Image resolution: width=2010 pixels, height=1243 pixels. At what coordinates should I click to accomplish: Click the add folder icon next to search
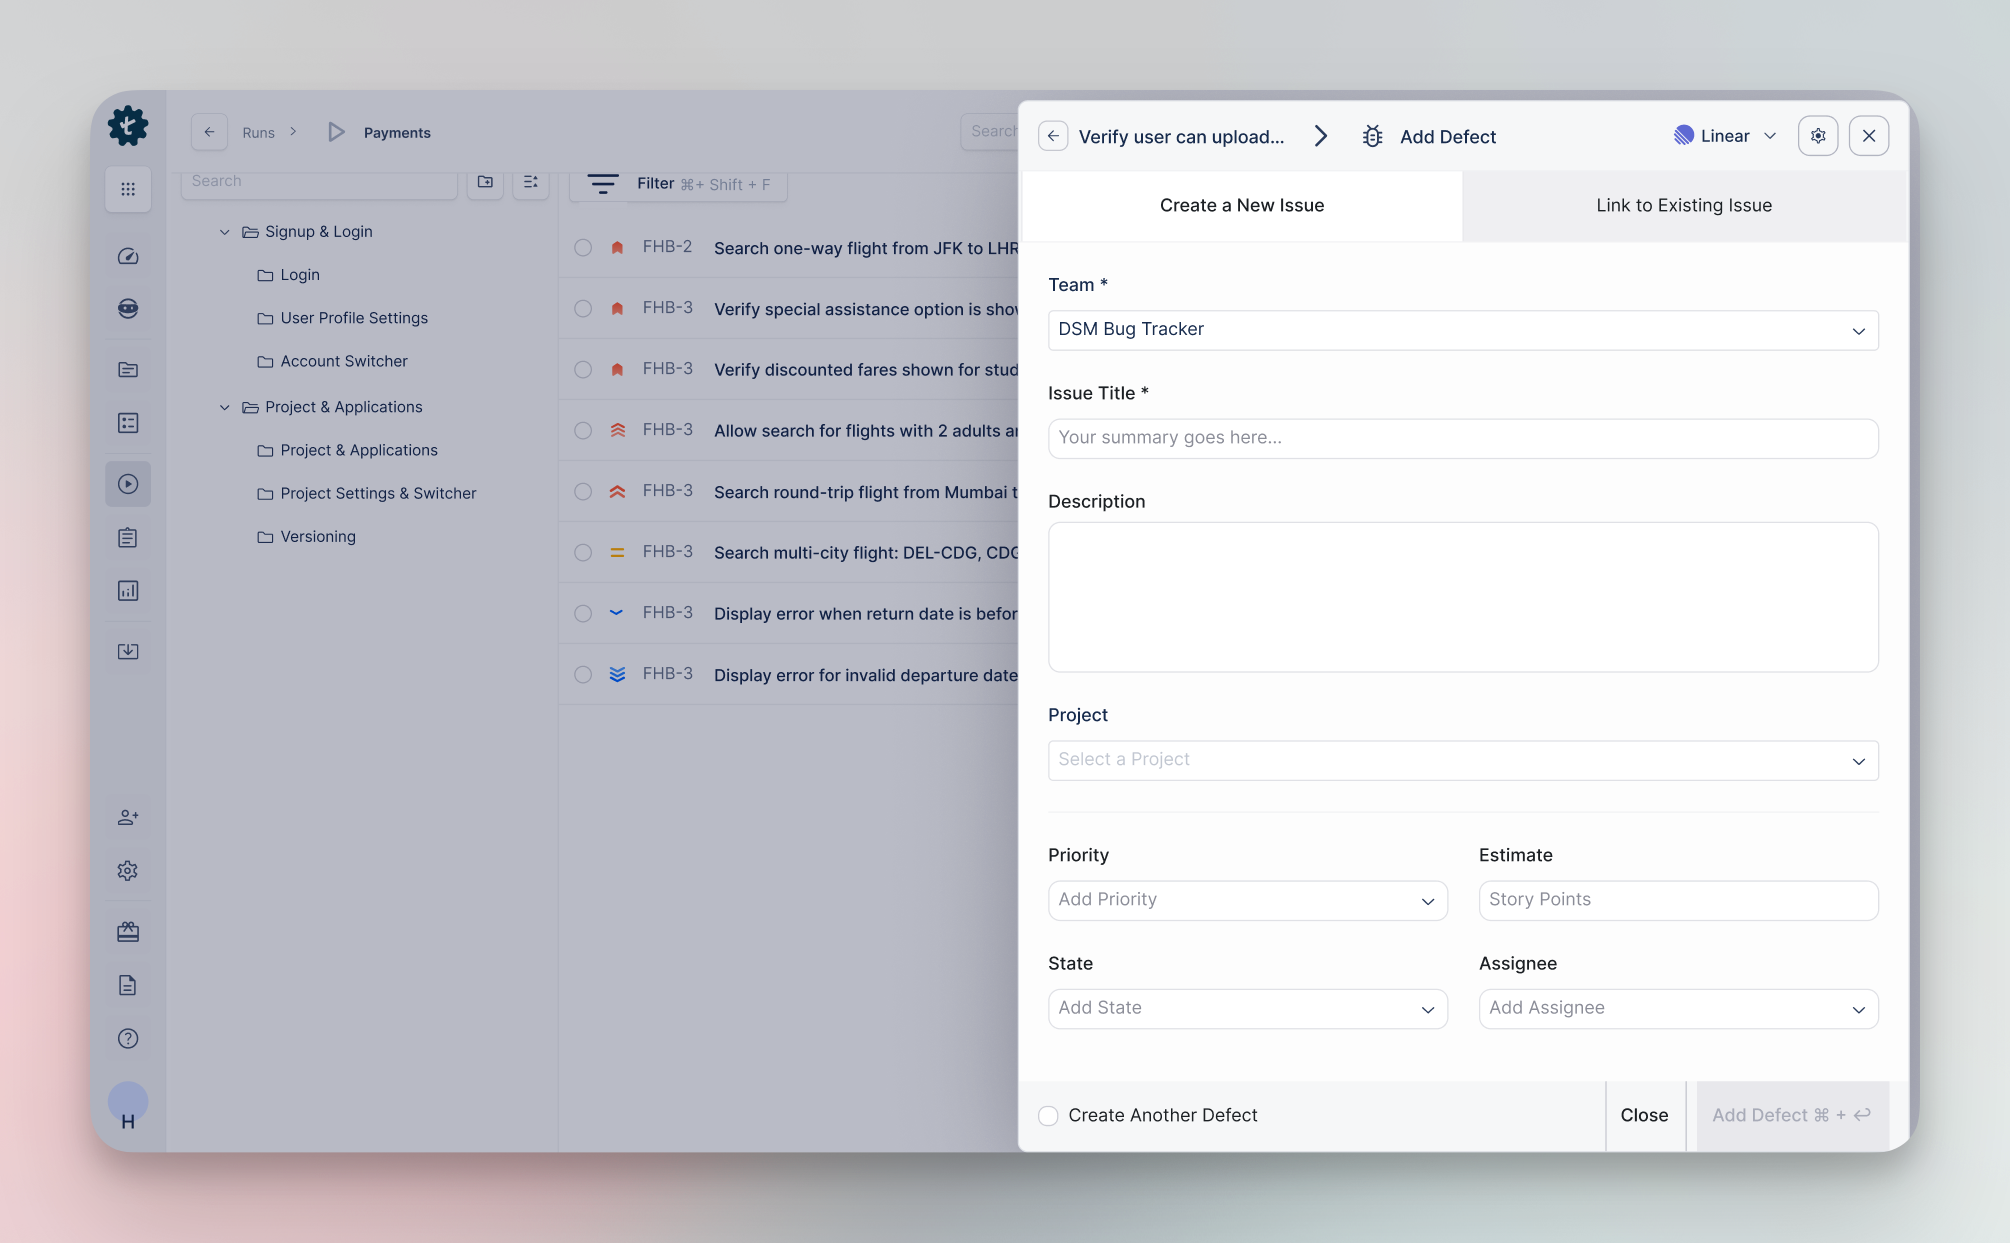click(485, 182)
